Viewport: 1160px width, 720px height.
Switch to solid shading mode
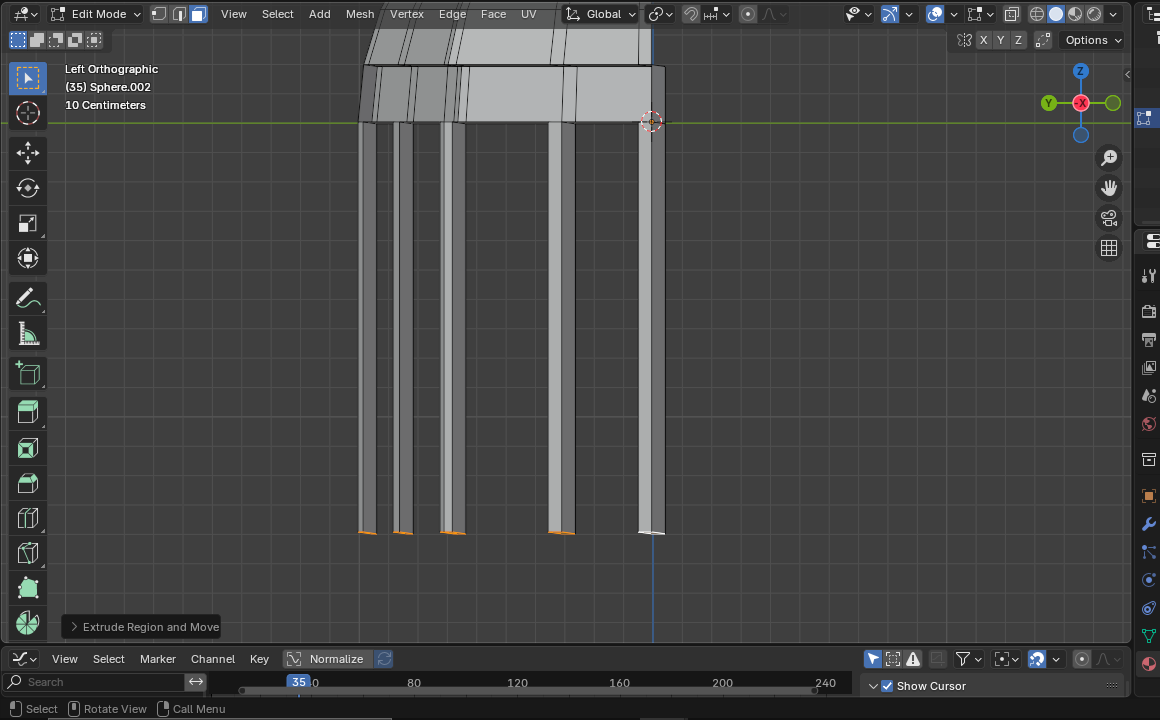1056,14
